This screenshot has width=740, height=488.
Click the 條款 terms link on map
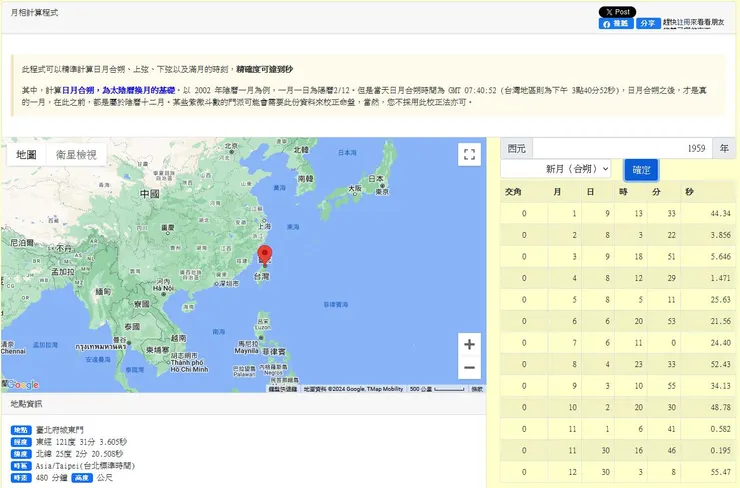477,388
